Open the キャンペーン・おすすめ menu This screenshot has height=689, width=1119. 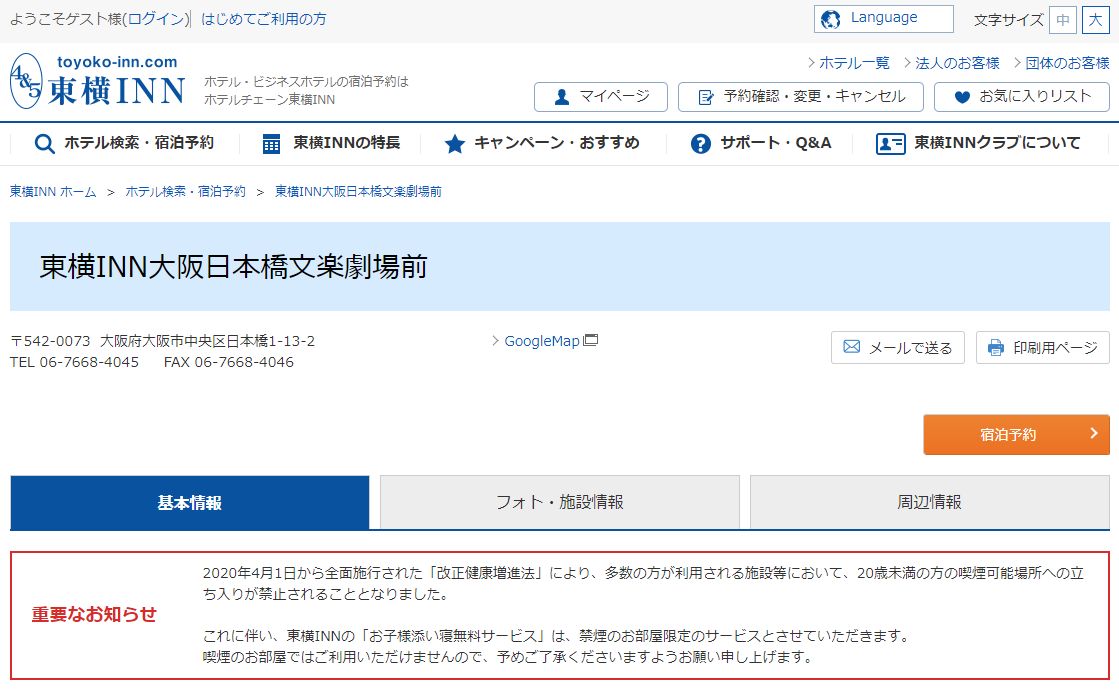[x=542, y=143]
